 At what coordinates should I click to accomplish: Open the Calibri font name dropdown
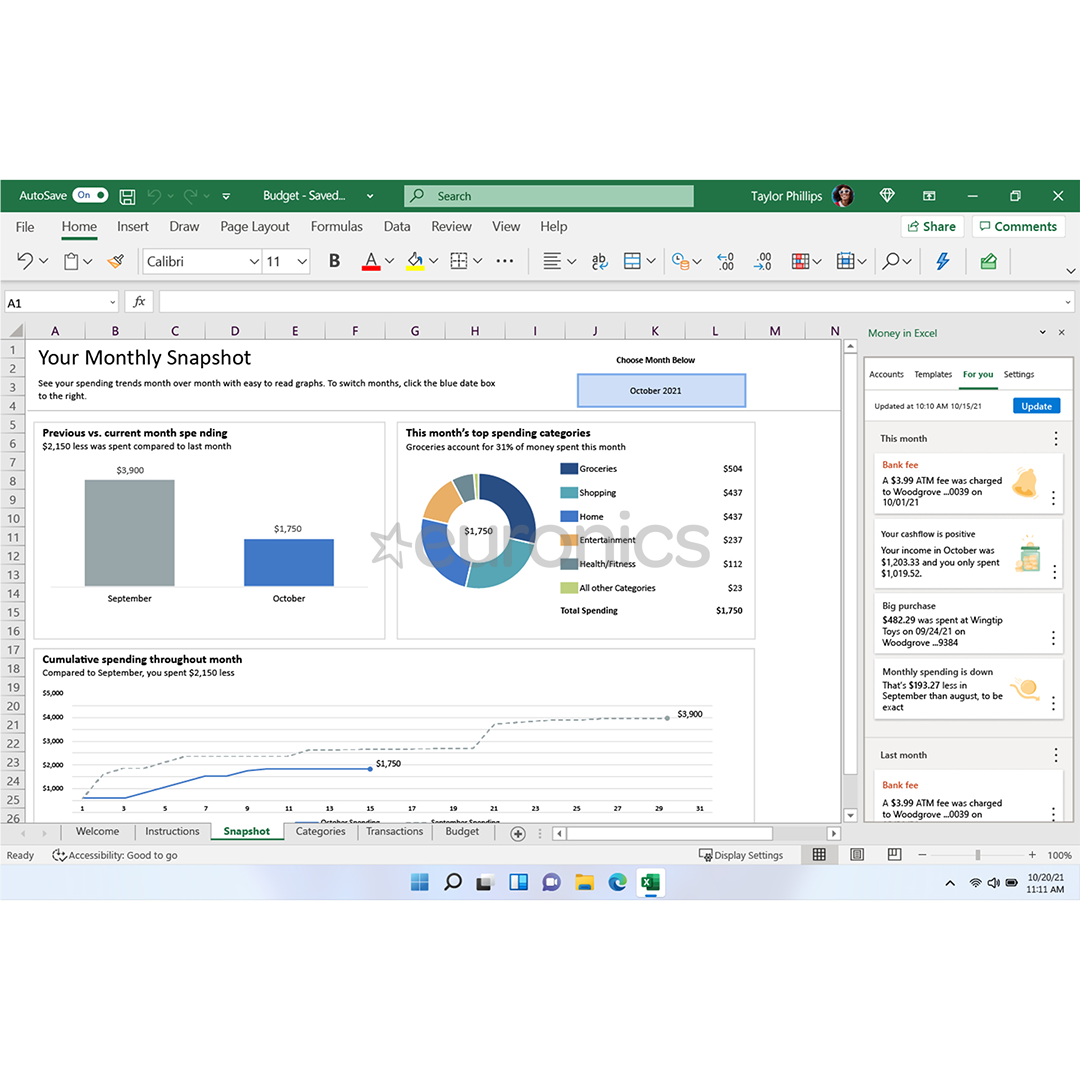[x=253, y=261]
